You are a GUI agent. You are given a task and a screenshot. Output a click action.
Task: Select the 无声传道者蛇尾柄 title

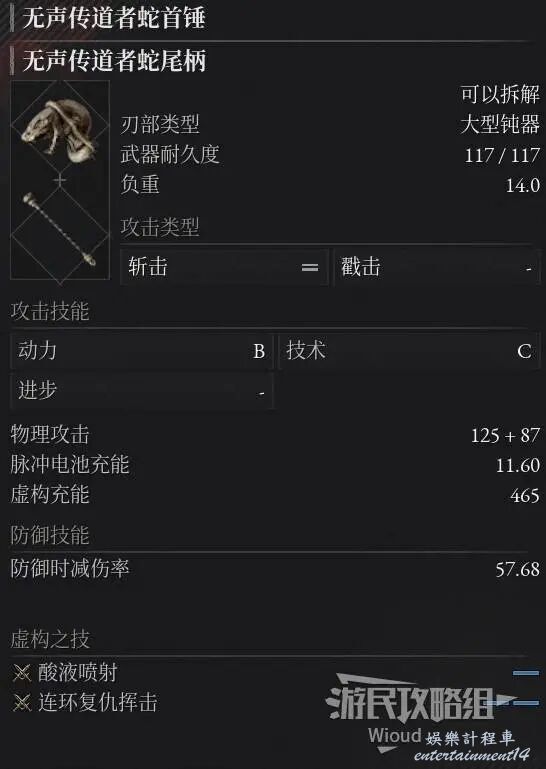tap(114, 61)
